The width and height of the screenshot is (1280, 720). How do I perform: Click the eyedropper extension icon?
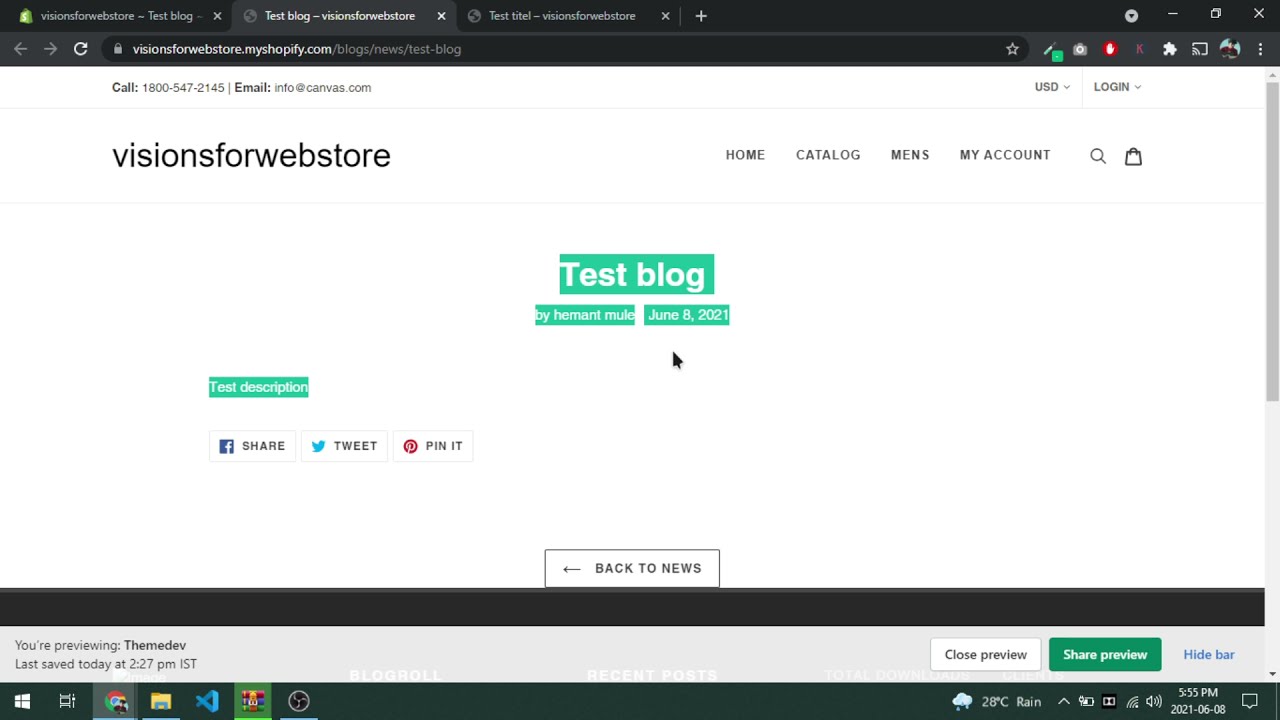coord(1050,49)
